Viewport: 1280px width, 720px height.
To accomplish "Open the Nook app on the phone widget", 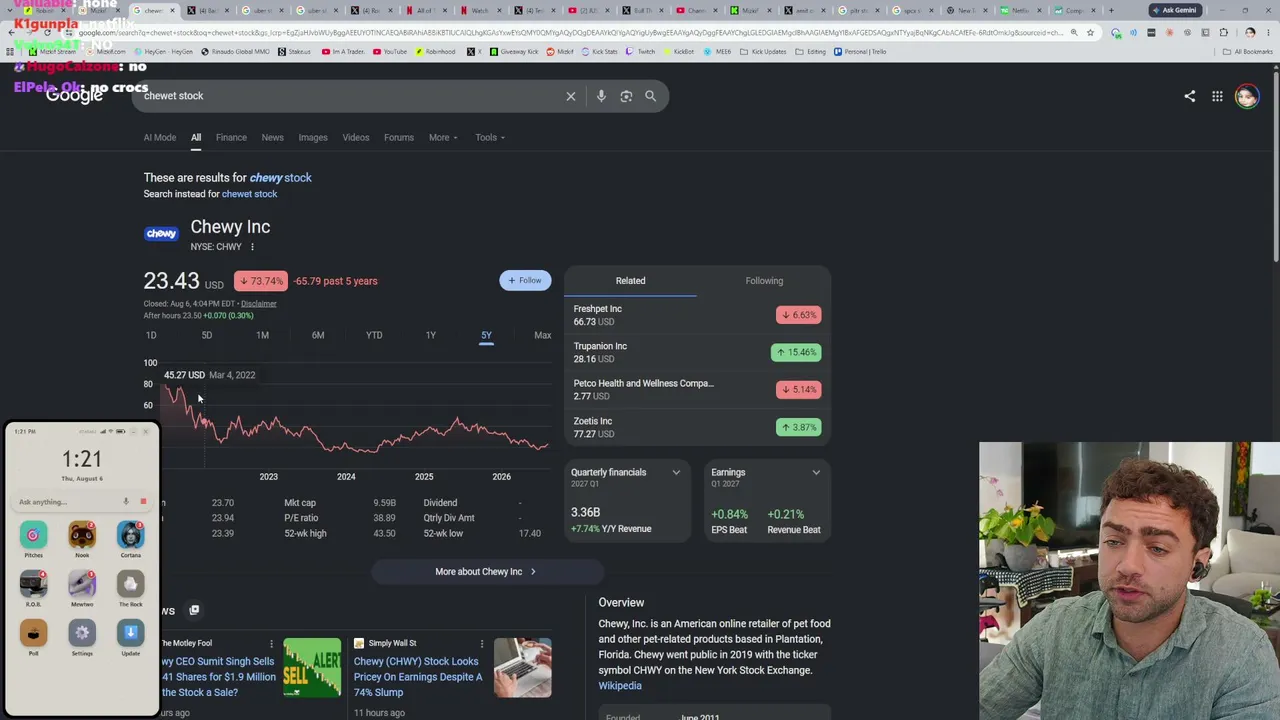I will [x=82, y=536].
